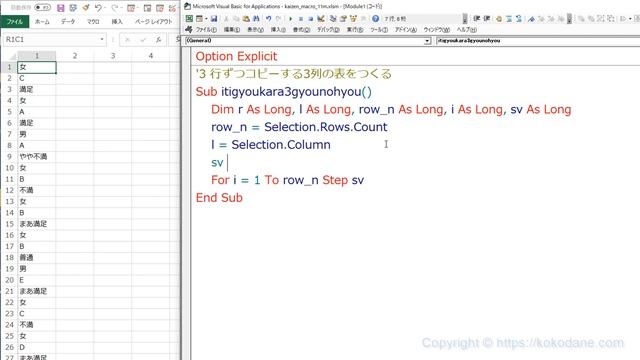
Task: Open VBA 挿入(I) menu
Action: [x=278, y=30]
